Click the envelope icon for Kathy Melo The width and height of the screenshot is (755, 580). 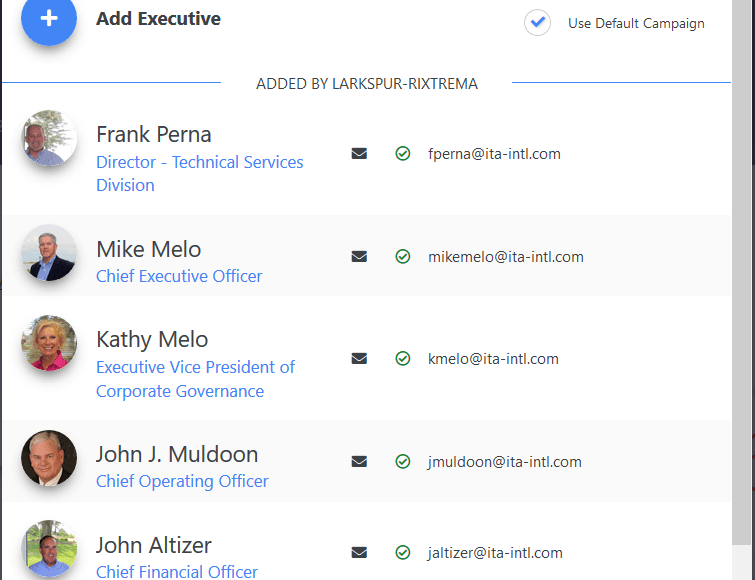(x=359, y=359)
